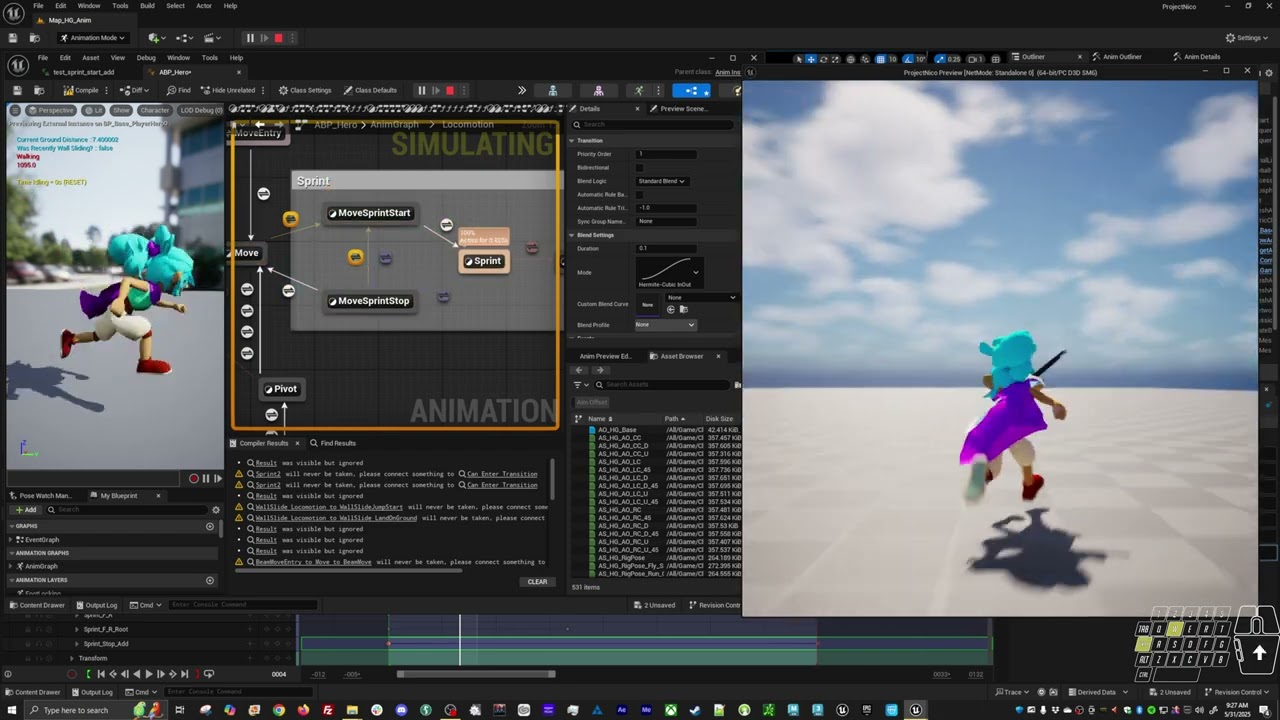Select Animation Blueprint mode icon

coord(691,90)
